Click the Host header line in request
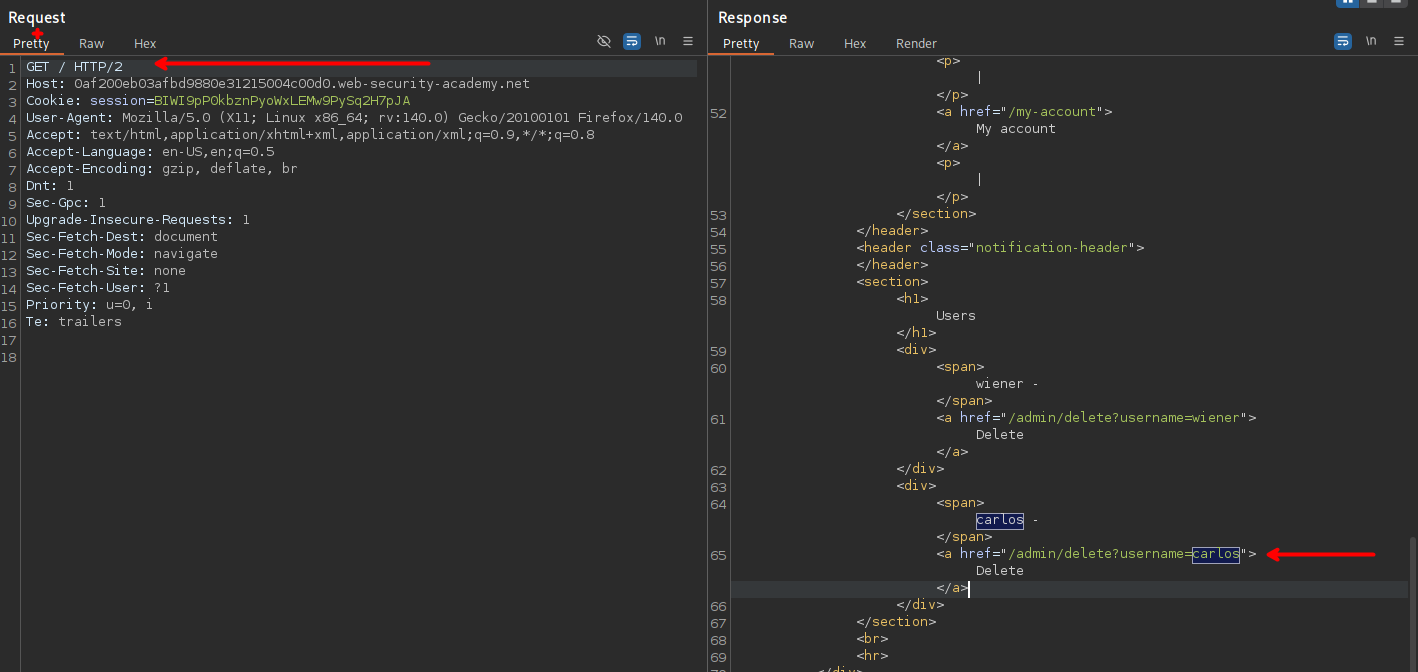The width and height of the screenshot is (1418, 672). 277,84
